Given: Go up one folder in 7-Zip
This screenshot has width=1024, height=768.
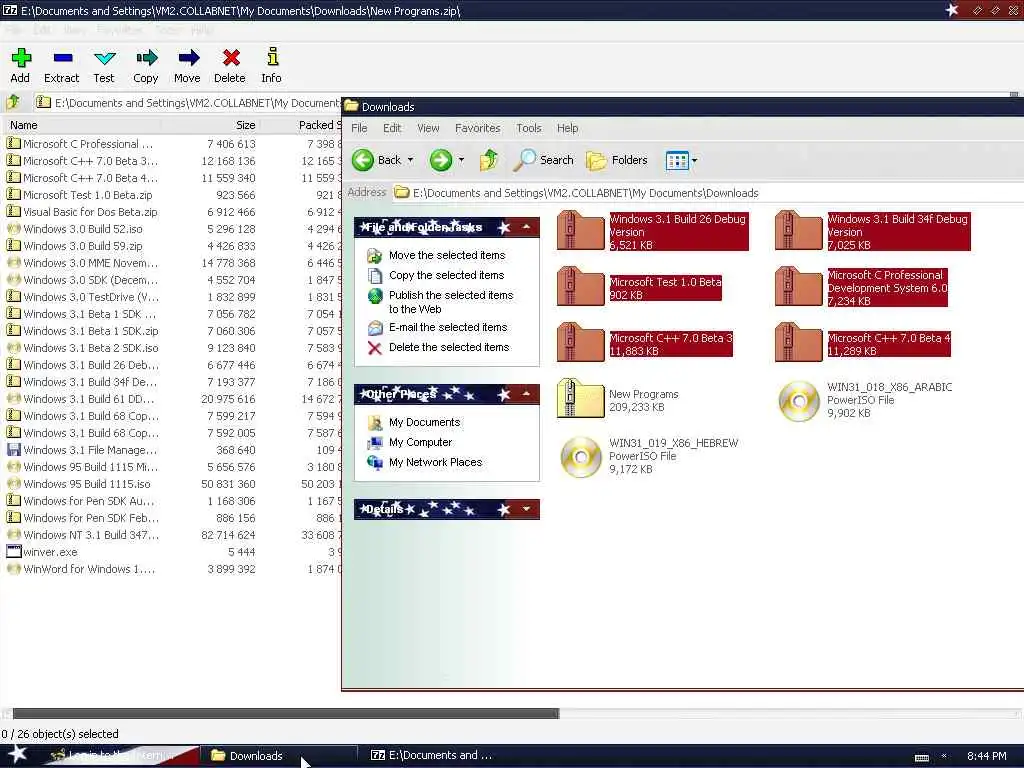Looking at the screenshot, I should pyautogui.click(x=13, y=103).
